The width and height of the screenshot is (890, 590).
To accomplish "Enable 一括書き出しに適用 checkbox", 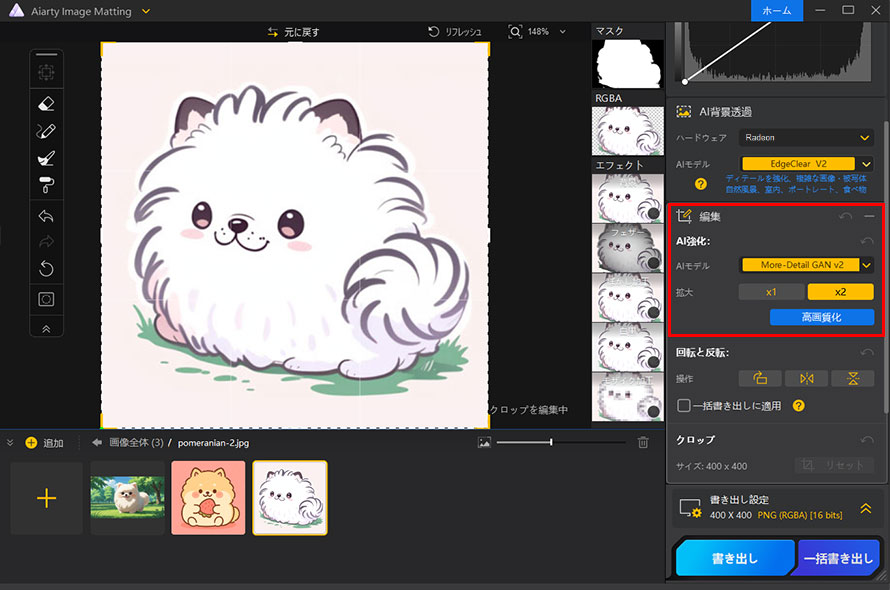I will (684, 405).
